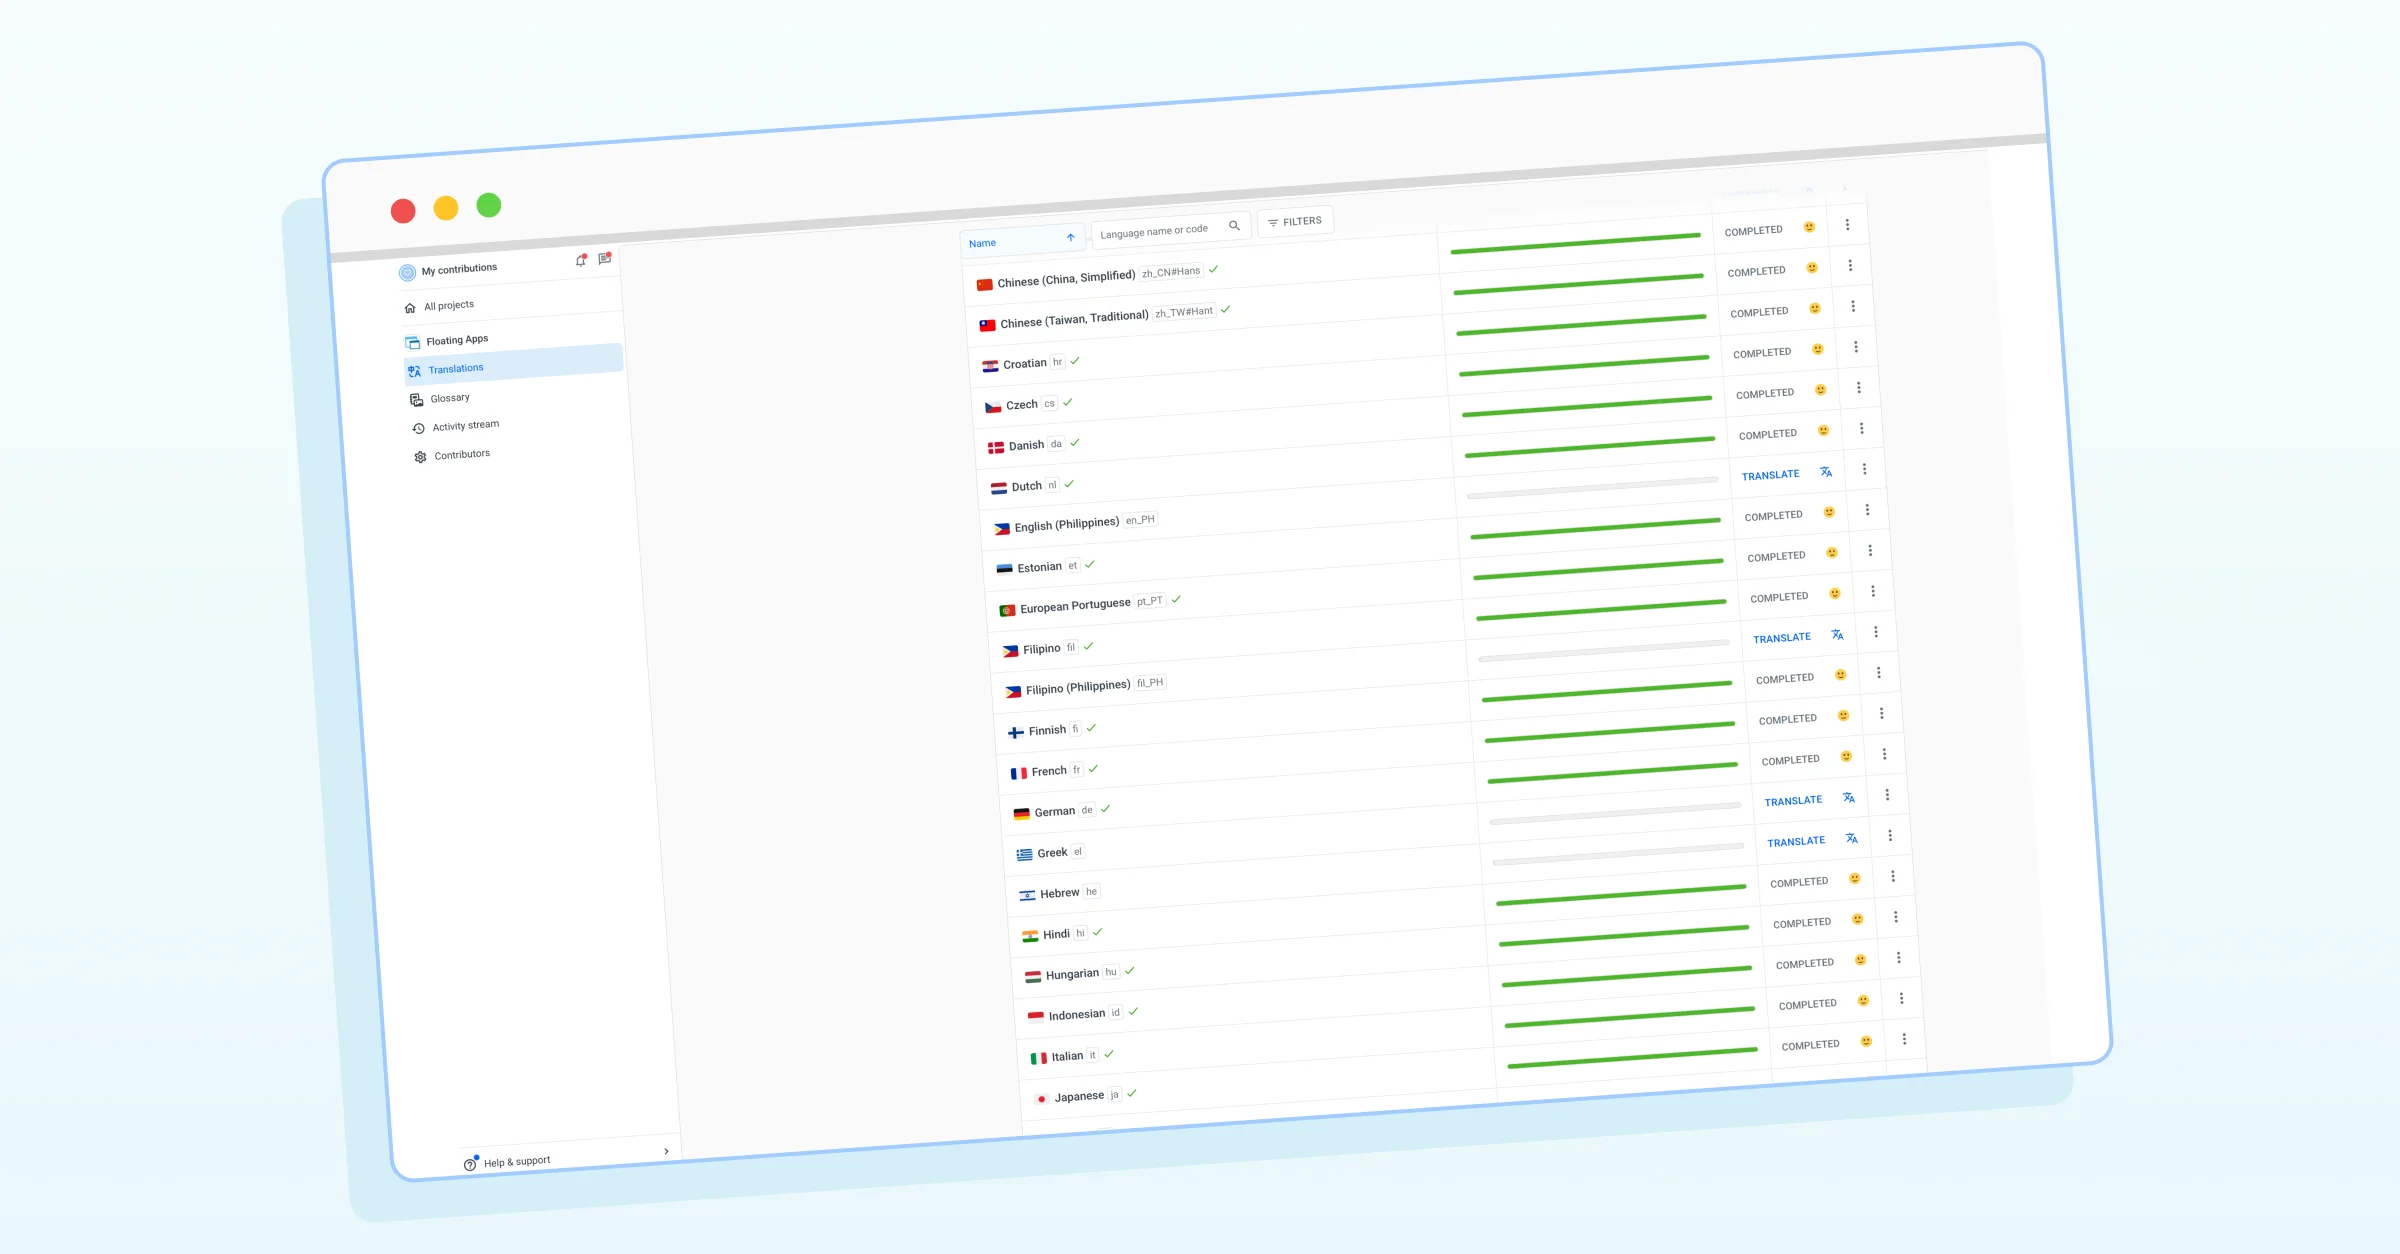Open the notifications bell icon

580,261
